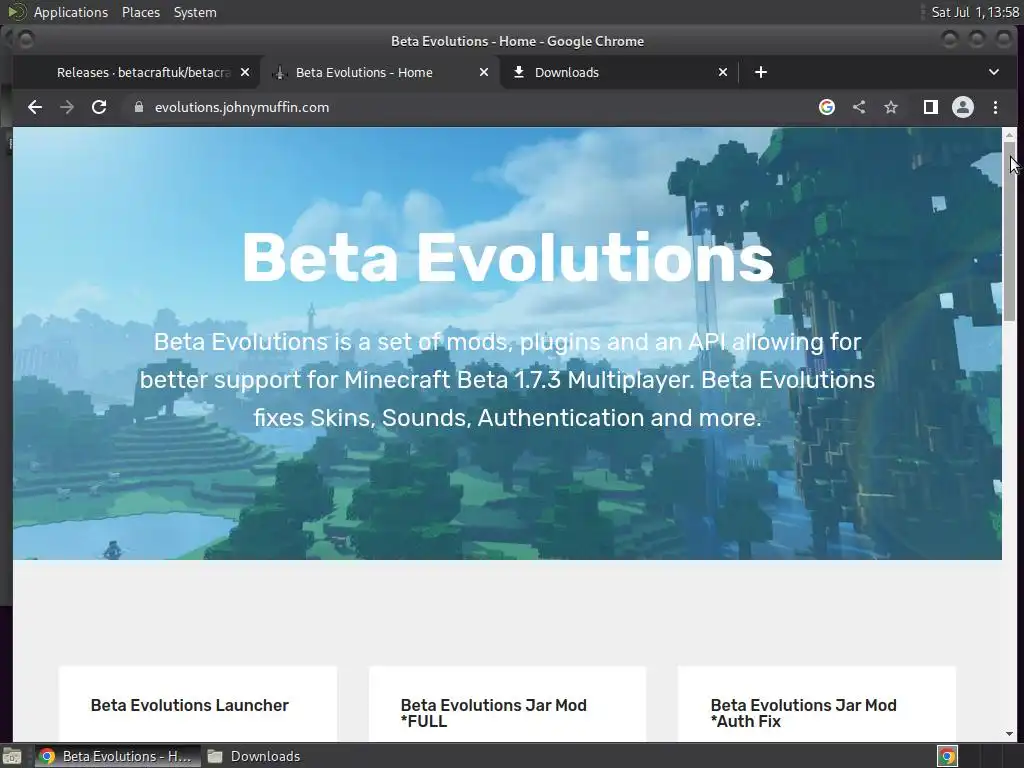Reload the current page
This screenshot has height=768, width=1024.
click(99, 107)
